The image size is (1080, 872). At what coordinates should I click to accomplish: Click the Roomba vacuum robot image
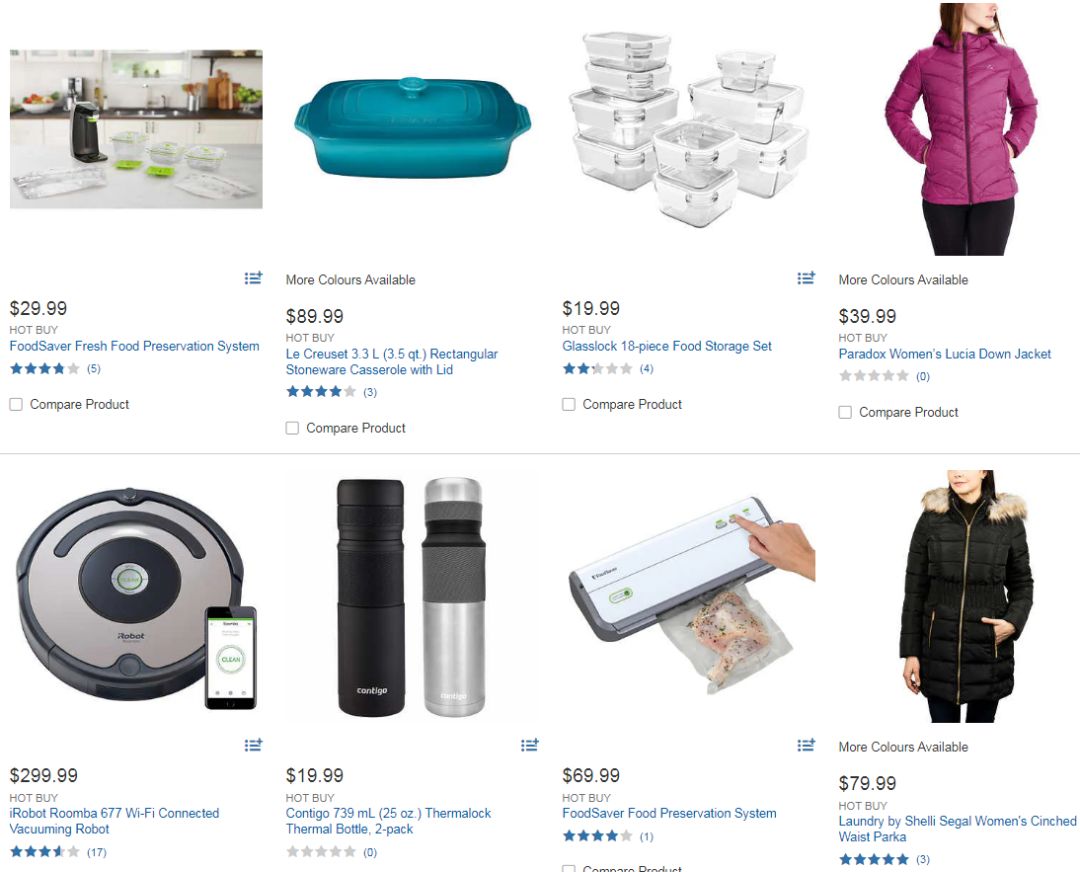[x=136, y=597]
